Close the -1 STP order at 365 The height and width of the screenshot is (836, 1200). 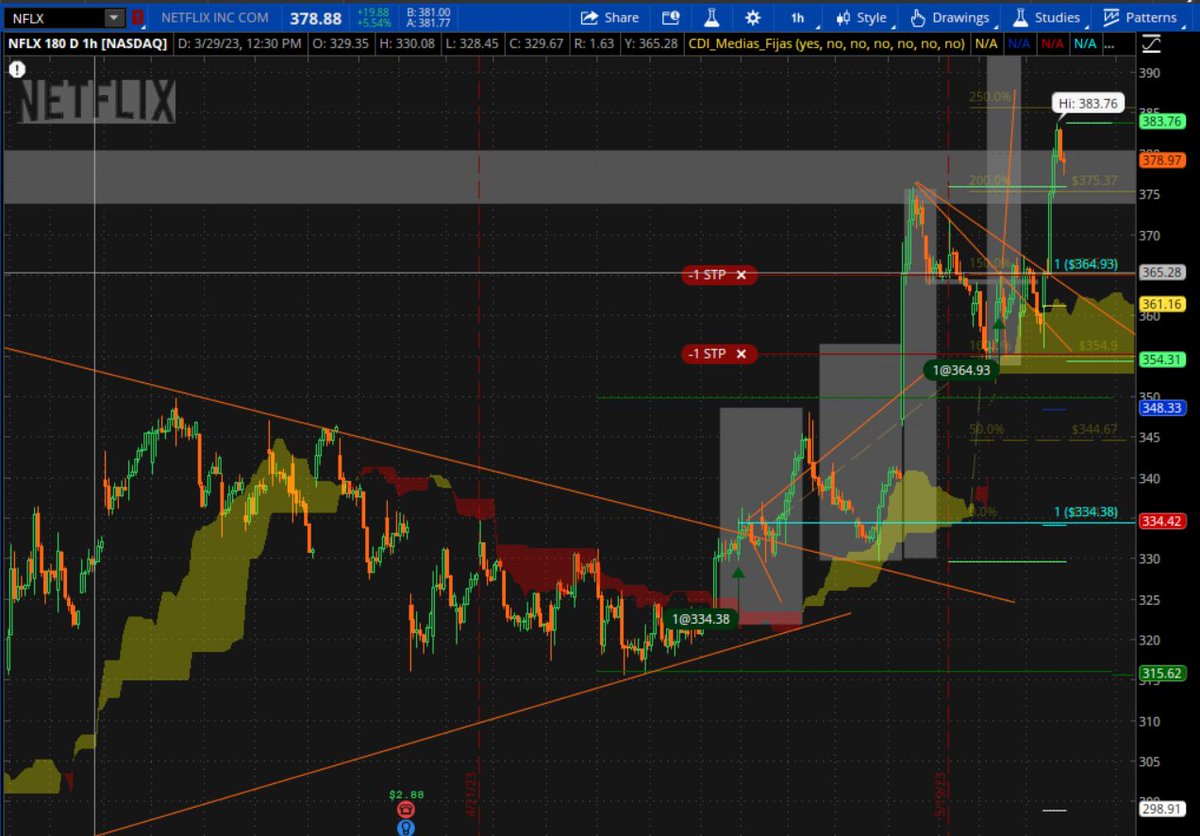tap(741, 275)
